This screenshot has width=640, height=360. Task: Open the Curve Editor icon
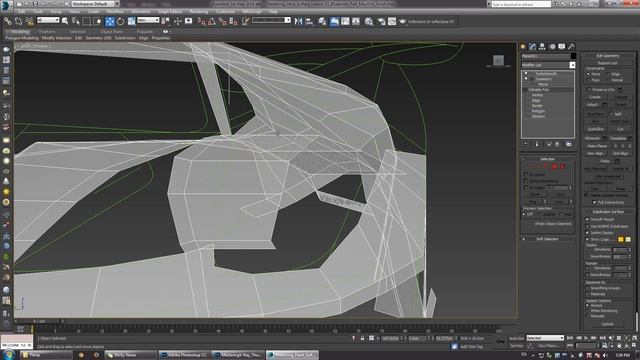coord(345,21)
